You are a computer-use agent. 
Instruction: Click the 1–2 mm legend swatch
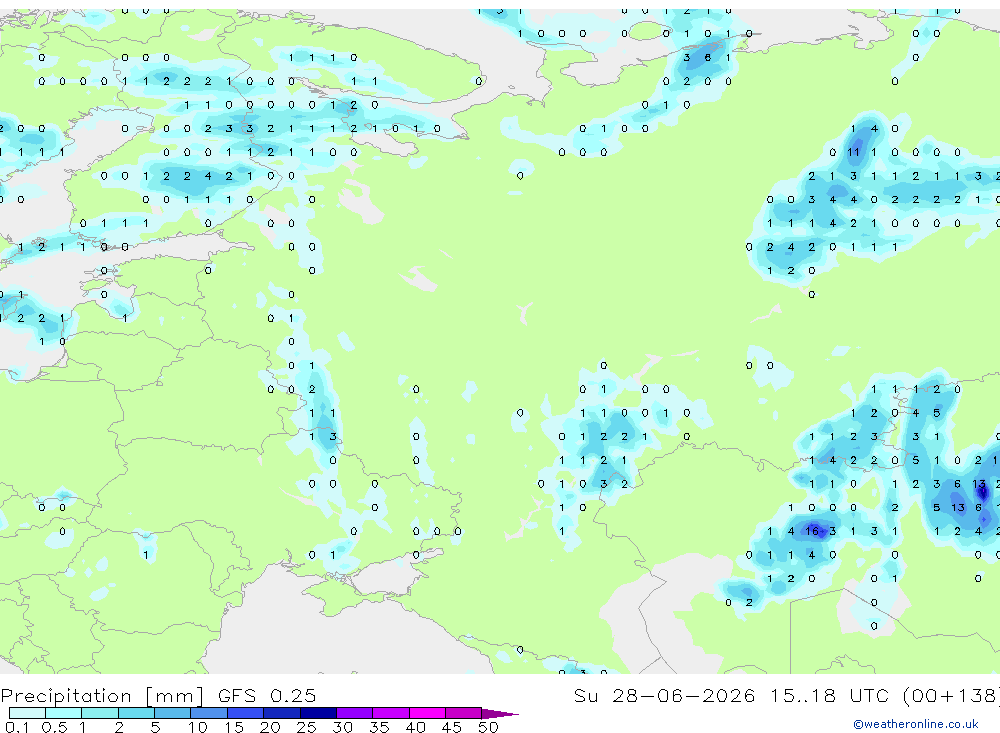[99, 713]
